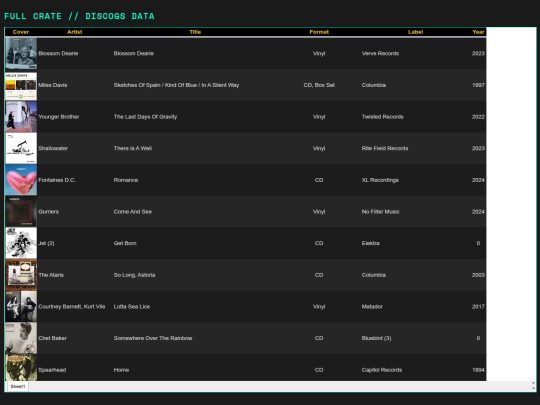The image size is (540, 405).
Task: Select the year cell 2022
Action: pyautogui.click(x=478, y=117)
